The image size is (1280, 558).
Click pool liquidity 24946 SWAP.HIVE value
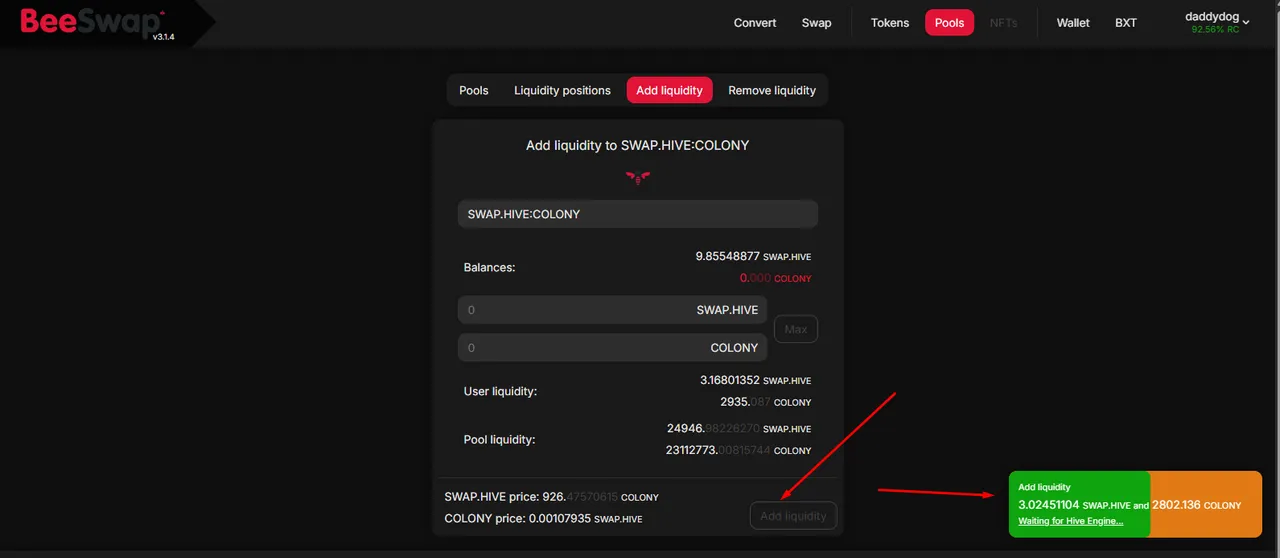tap(739, 429)
